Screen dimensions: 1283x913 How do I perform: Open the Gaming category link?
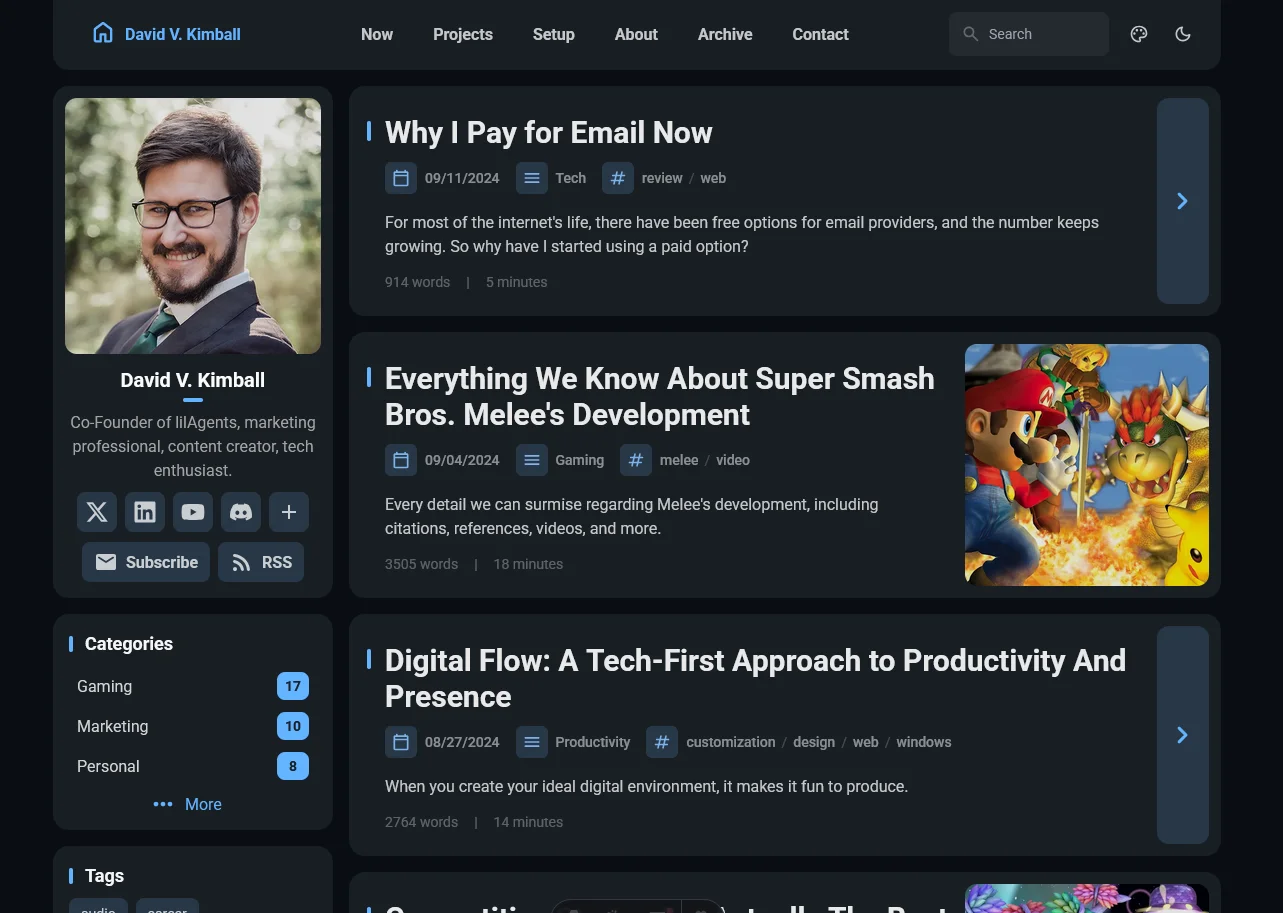[104, 686]
